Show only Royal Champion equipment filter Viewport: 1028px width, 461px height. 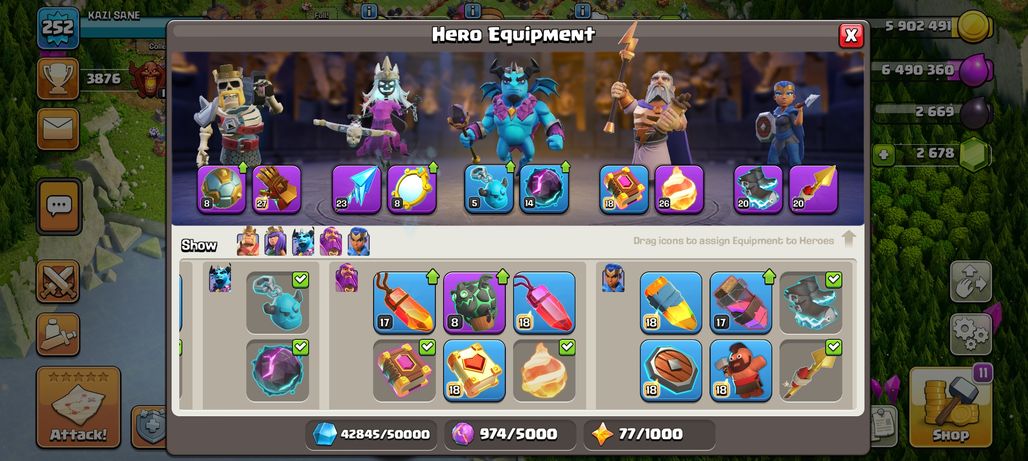coord(359,241)
